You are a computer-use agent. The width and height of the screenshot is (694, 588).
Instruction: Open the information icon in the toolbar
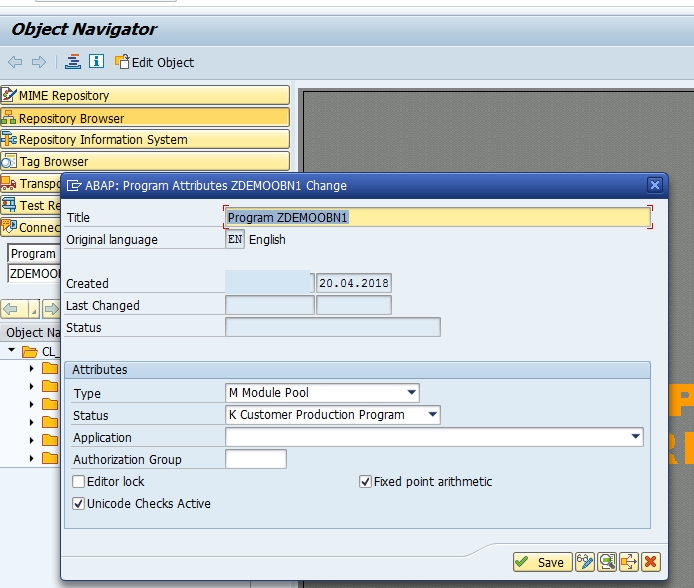coord(96,61)
